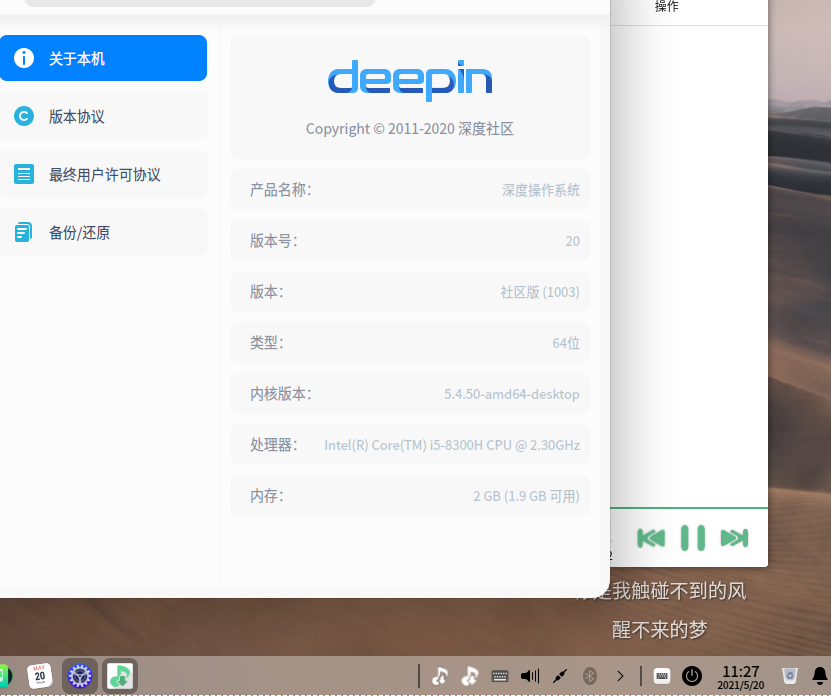The image size is (831, 696).
Task: Click the deepin logo
Action: pyautogui.click(x=410, y=80)
